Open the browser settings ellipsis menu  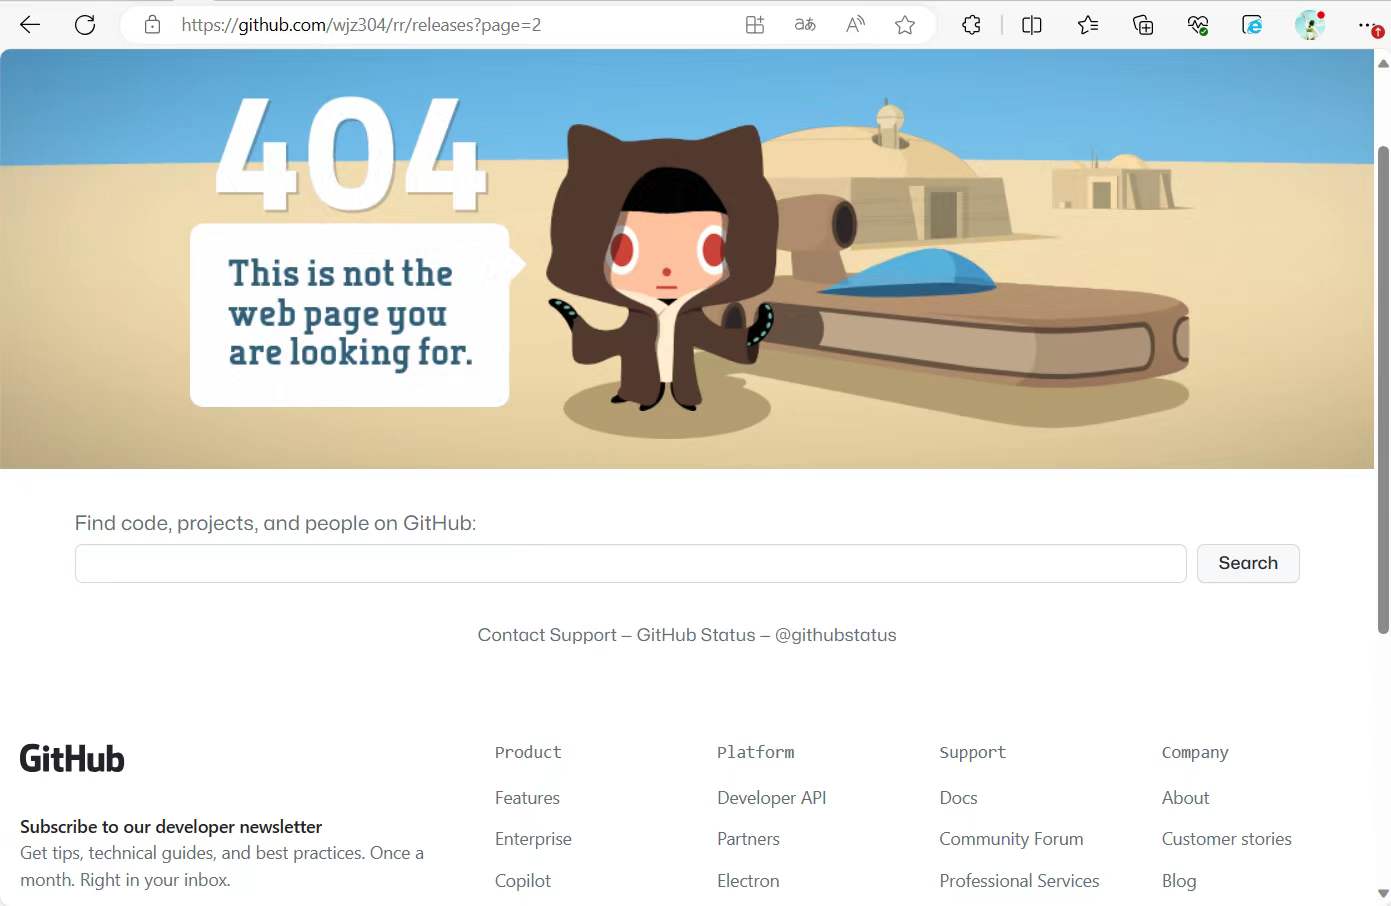[x=1368, y=25]
